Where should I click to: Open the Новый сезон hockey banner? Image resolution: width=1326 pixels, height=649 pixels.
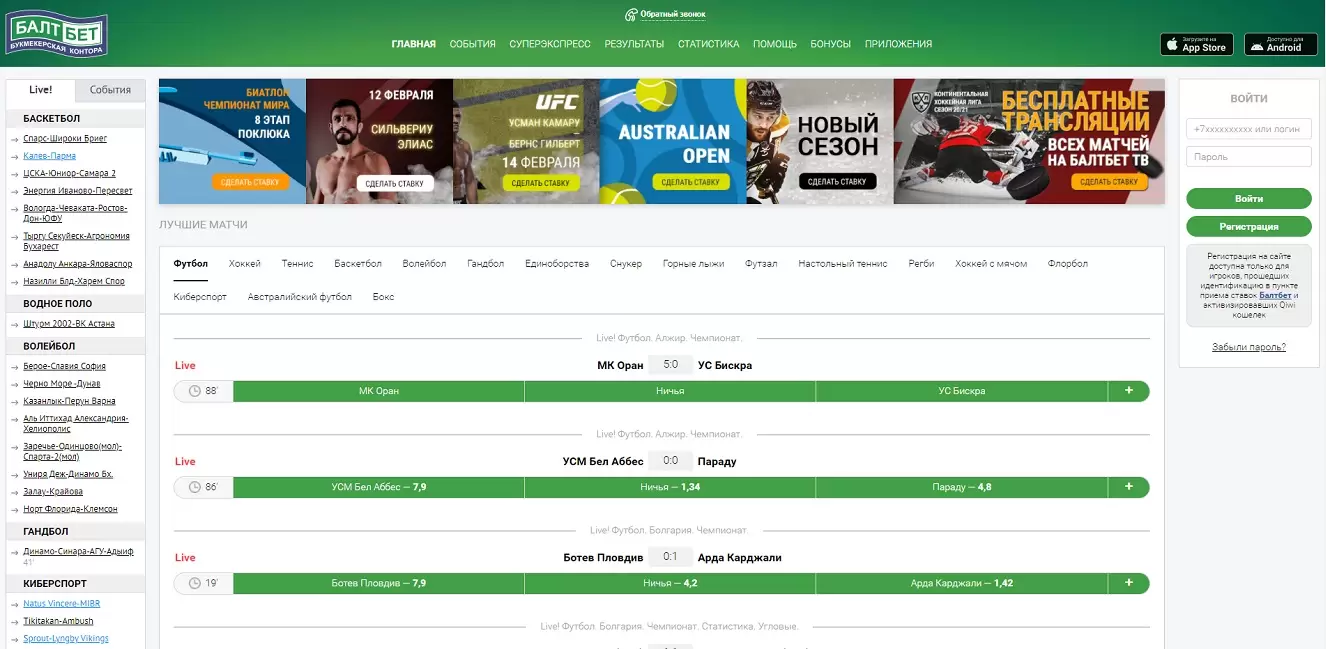[x=820, y=141]
